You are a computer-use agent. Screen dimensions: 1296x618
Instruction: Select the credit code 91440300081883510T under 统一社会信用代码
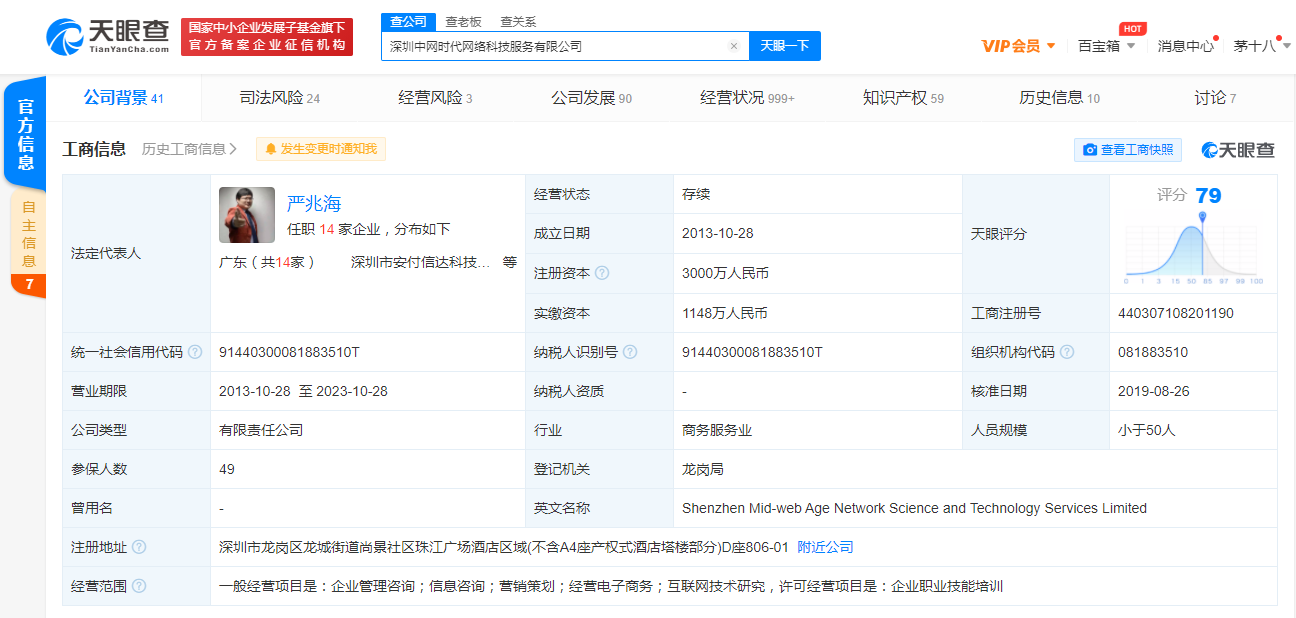(x=289, y=352)
